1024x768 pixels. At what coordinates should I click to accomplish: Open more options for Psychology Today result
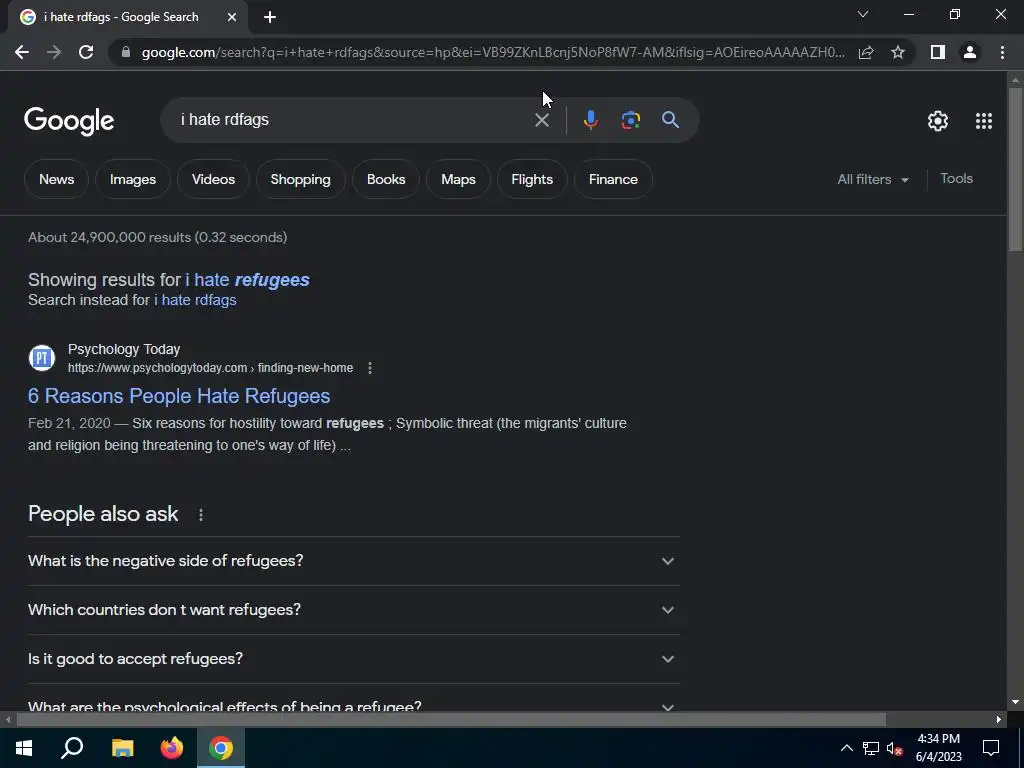pyautogui.click(x=370, y=368)
